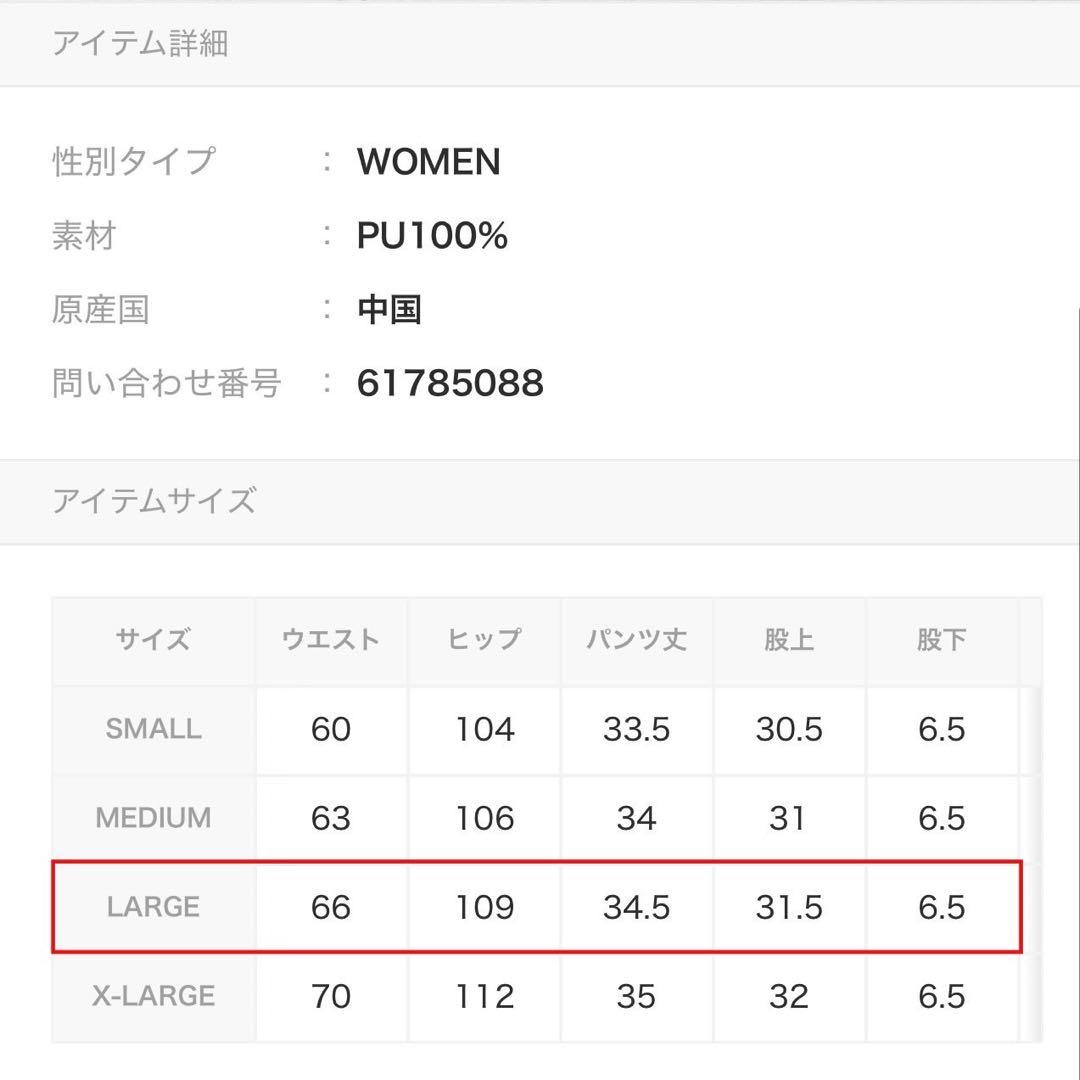The height and width of the screenshot is (1080, 1080).
Task: Select the MEDIUM size row label
Action: coord(153,818)
